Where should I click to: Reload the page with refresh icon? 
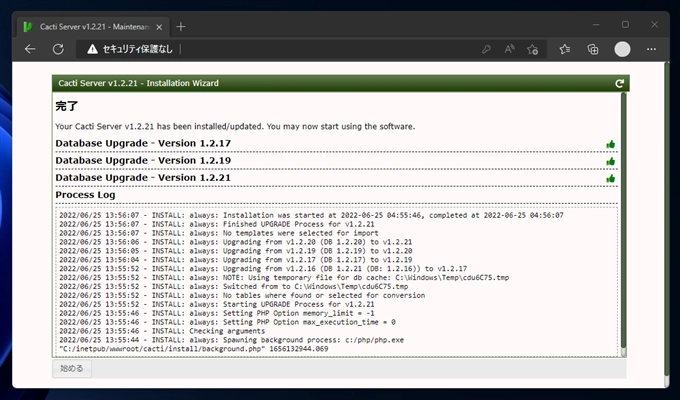pos(58,49)
